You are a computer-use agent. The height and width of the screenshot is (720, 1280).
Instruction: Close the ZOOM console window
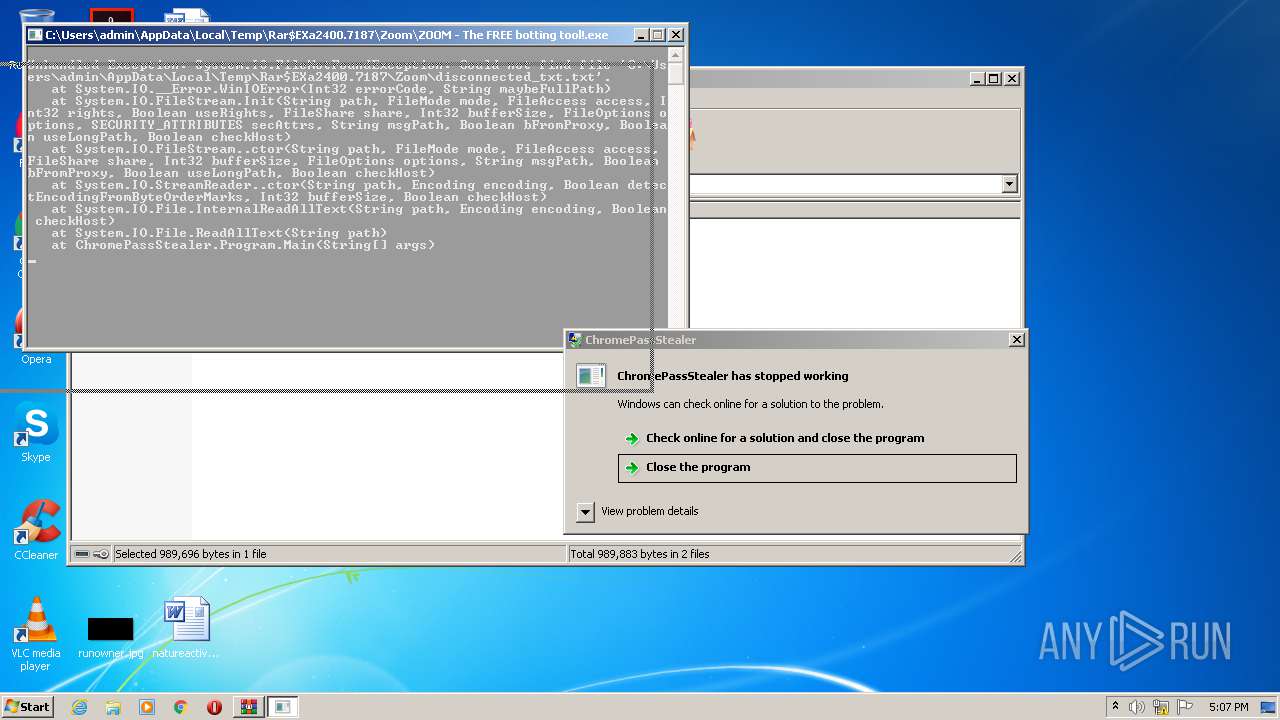676,35
